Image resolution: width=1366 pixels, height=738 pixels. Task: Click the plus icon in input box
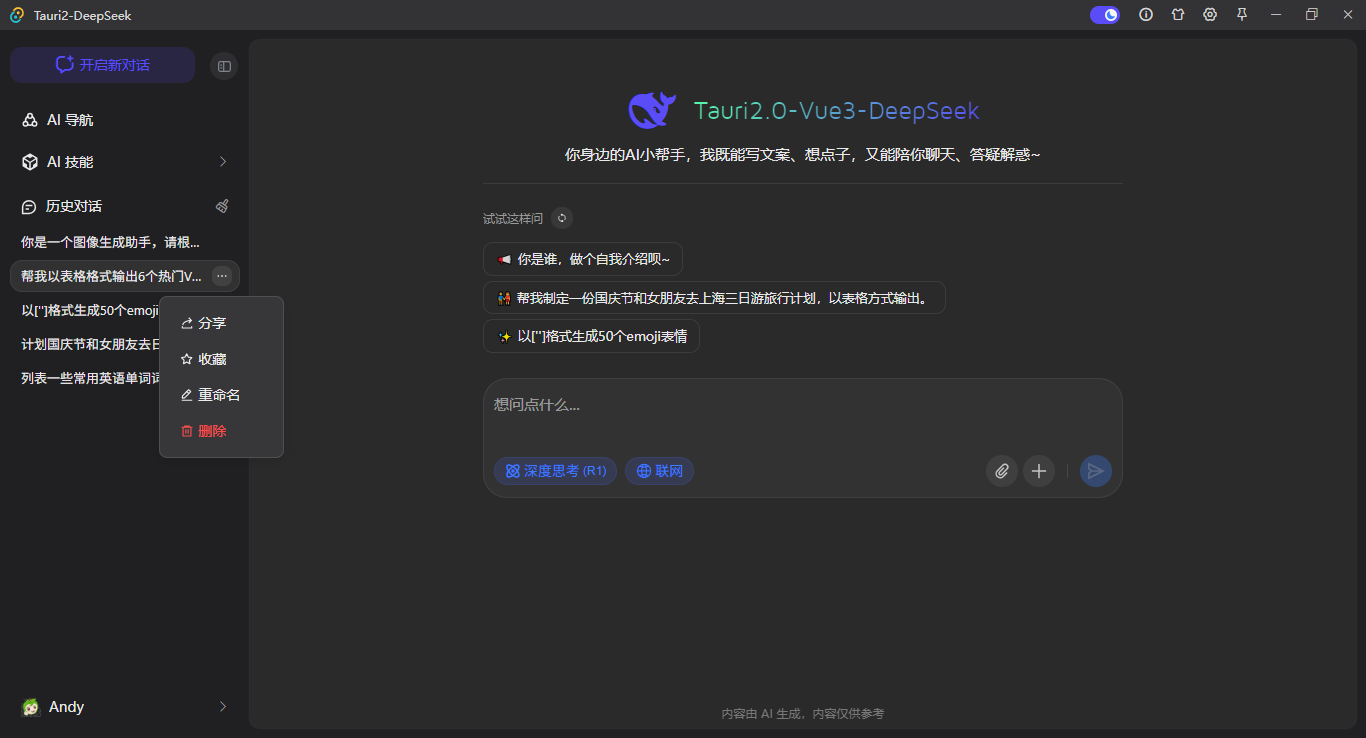[x=1039, y=471]
